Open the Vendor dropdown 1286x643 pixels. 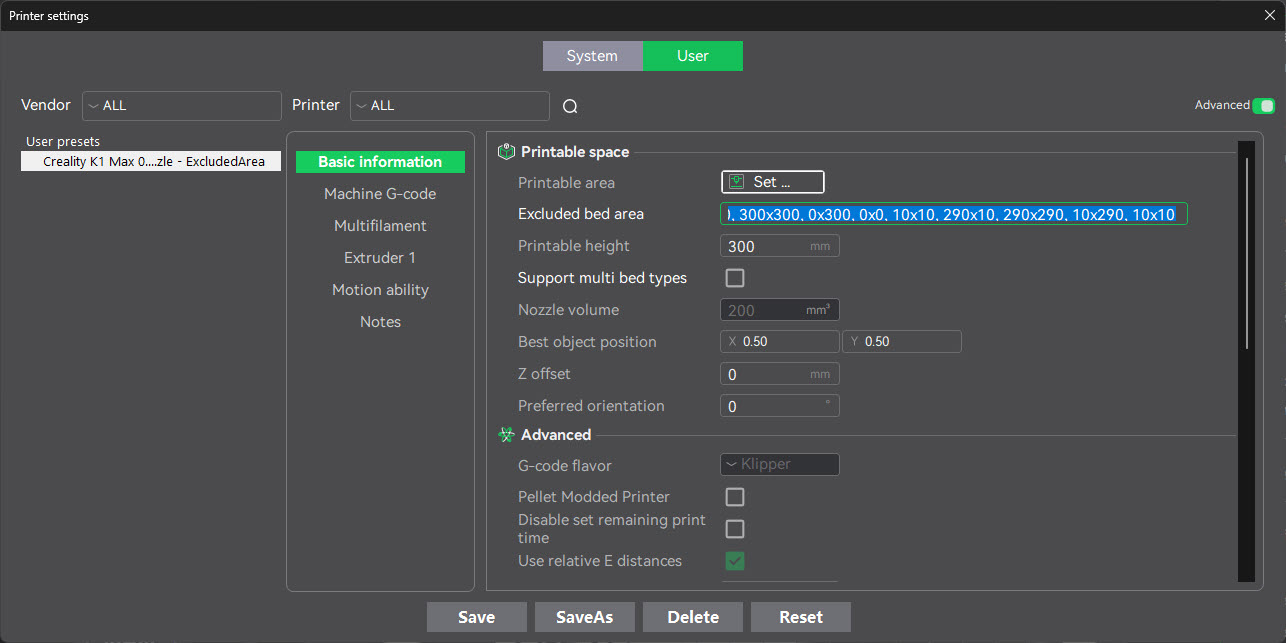[181, 105]
